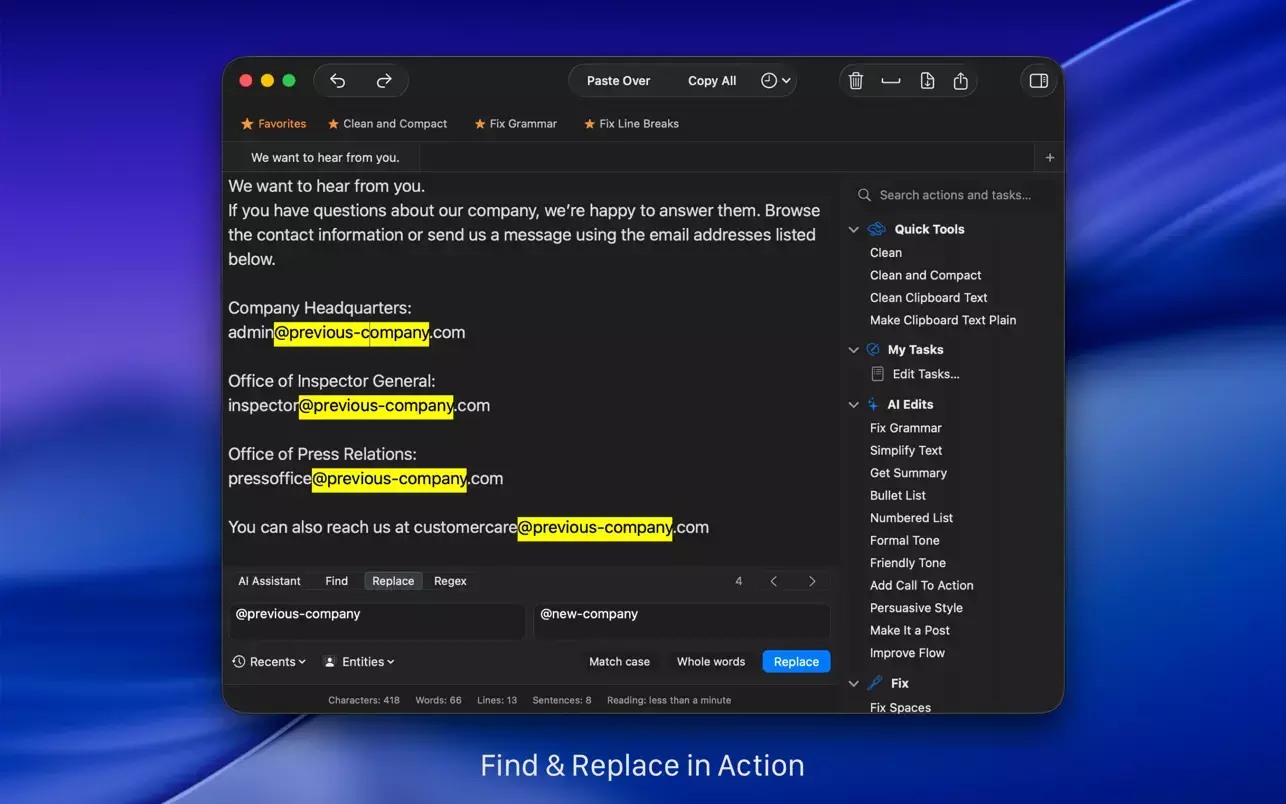1286x804 pixels.
Task: Click the export document icon
Action: (x=927, y=81)
